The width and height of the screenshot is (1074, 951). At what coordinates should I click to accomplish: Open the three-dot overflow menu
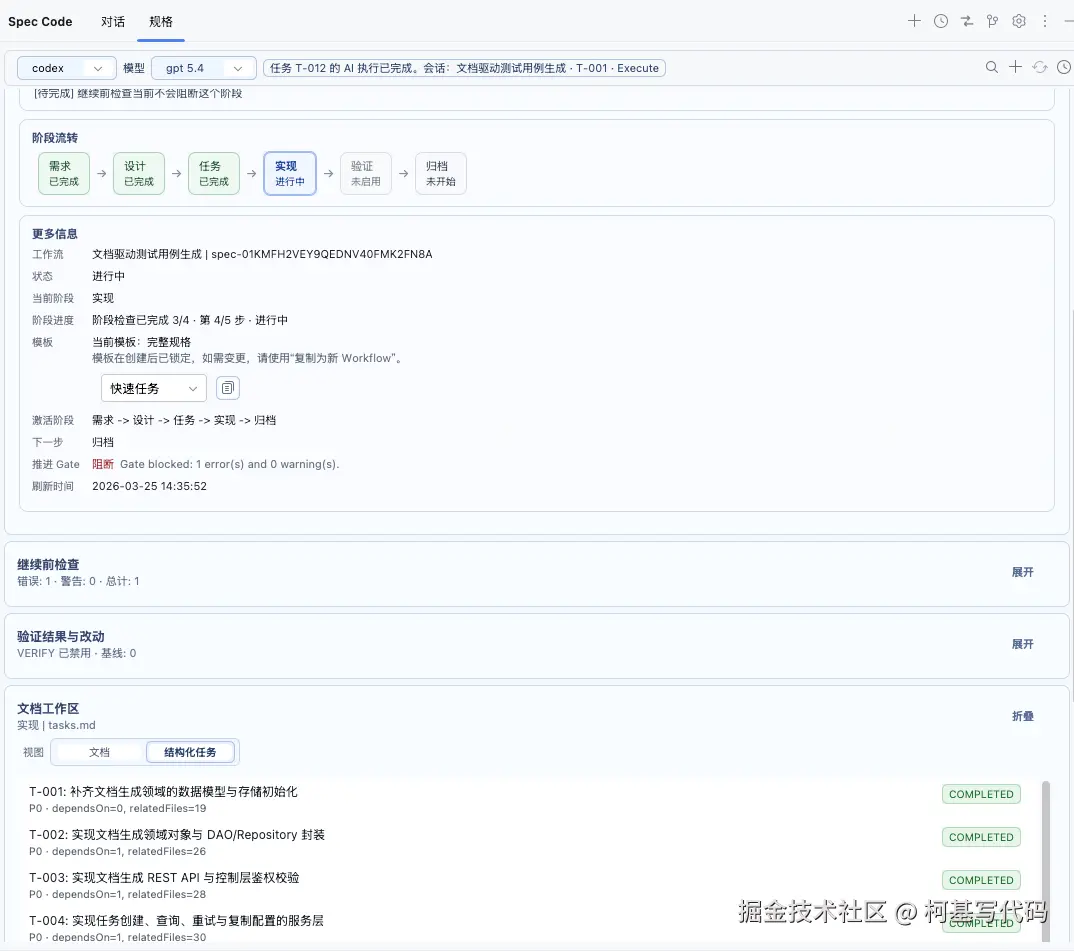[x=1043, y=20]
